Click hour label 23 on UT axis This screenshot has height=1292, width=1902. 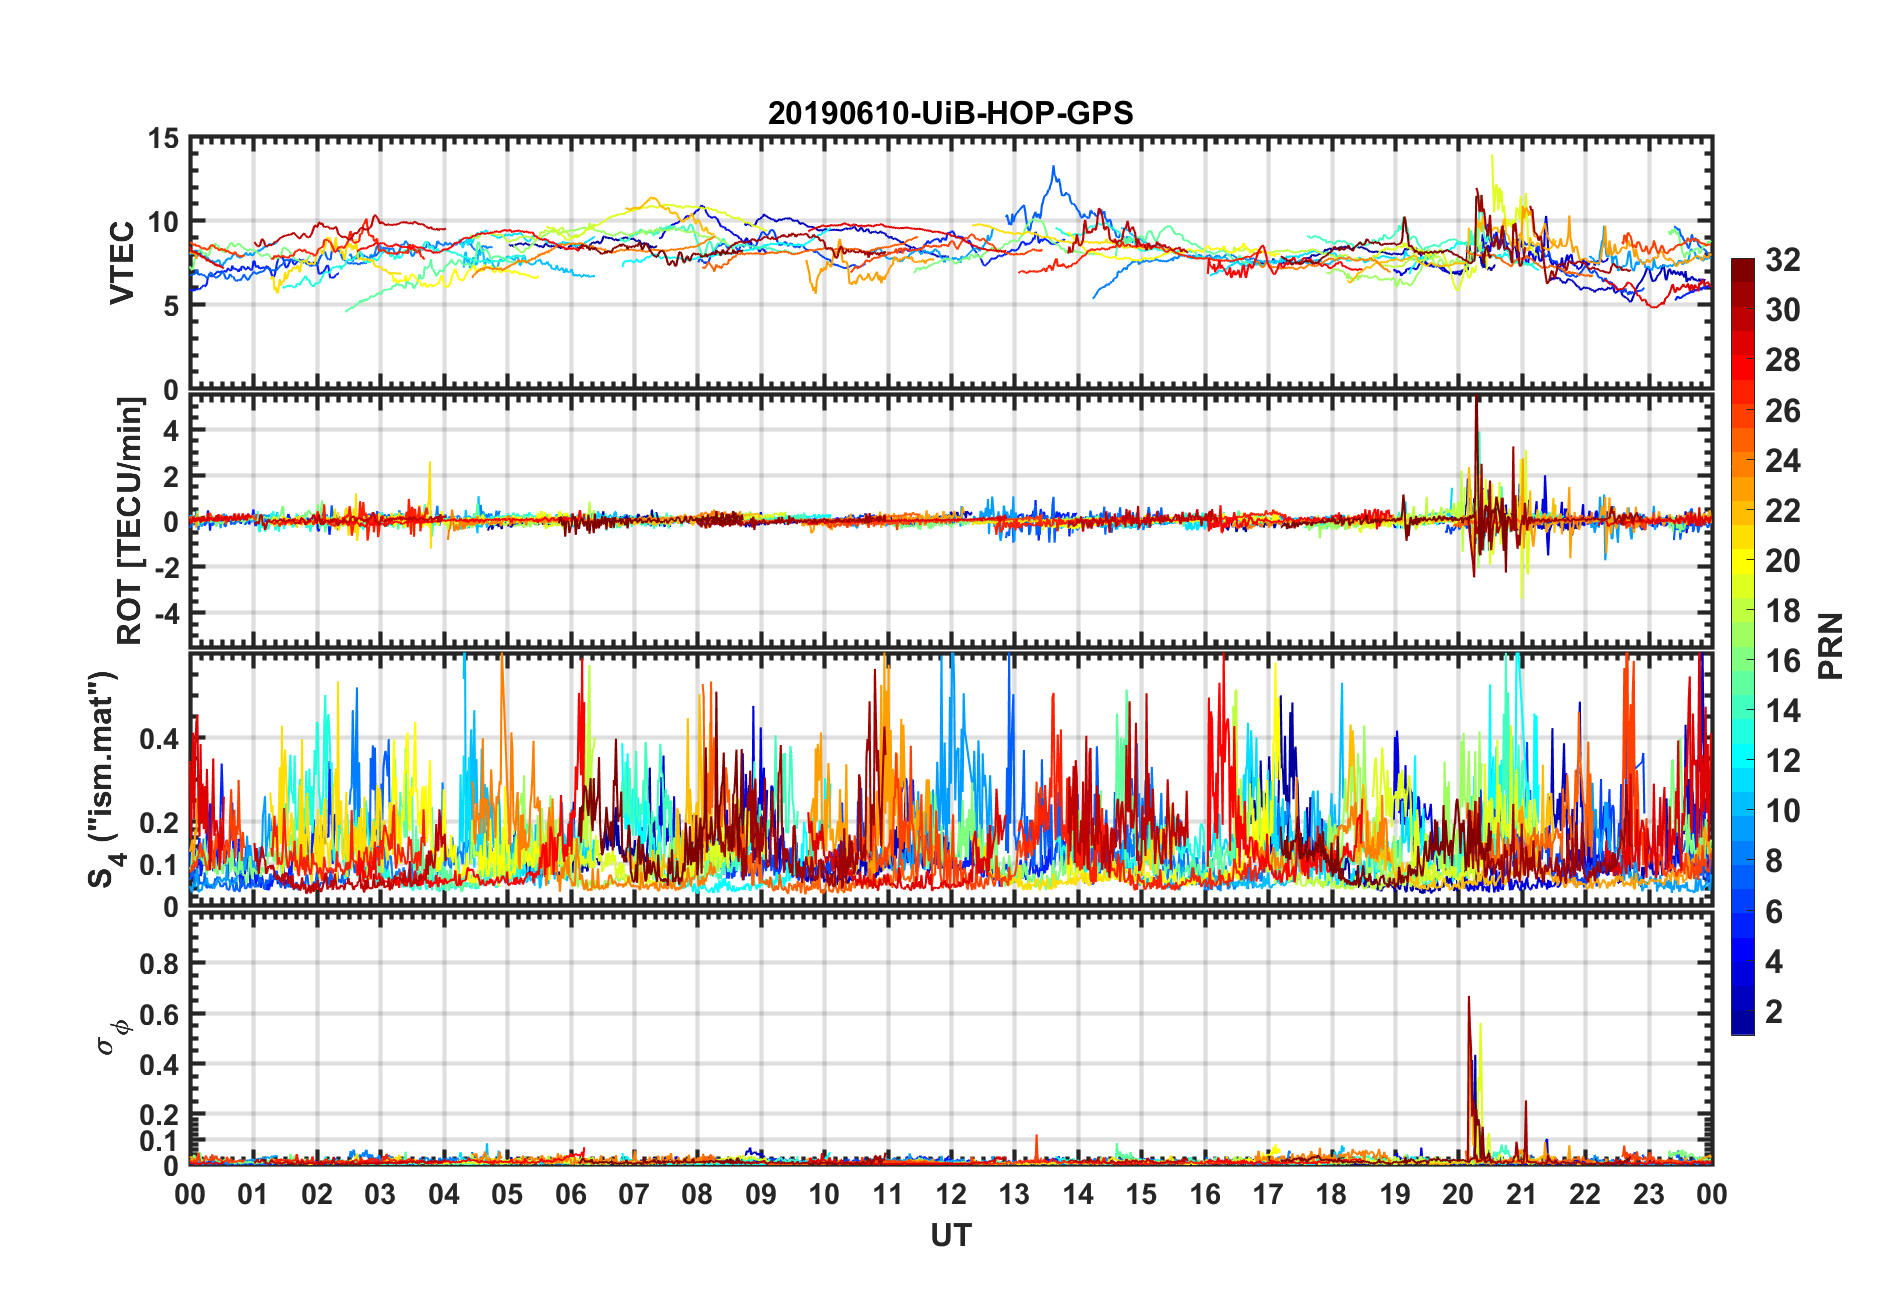click(x=1649, y=1194)
